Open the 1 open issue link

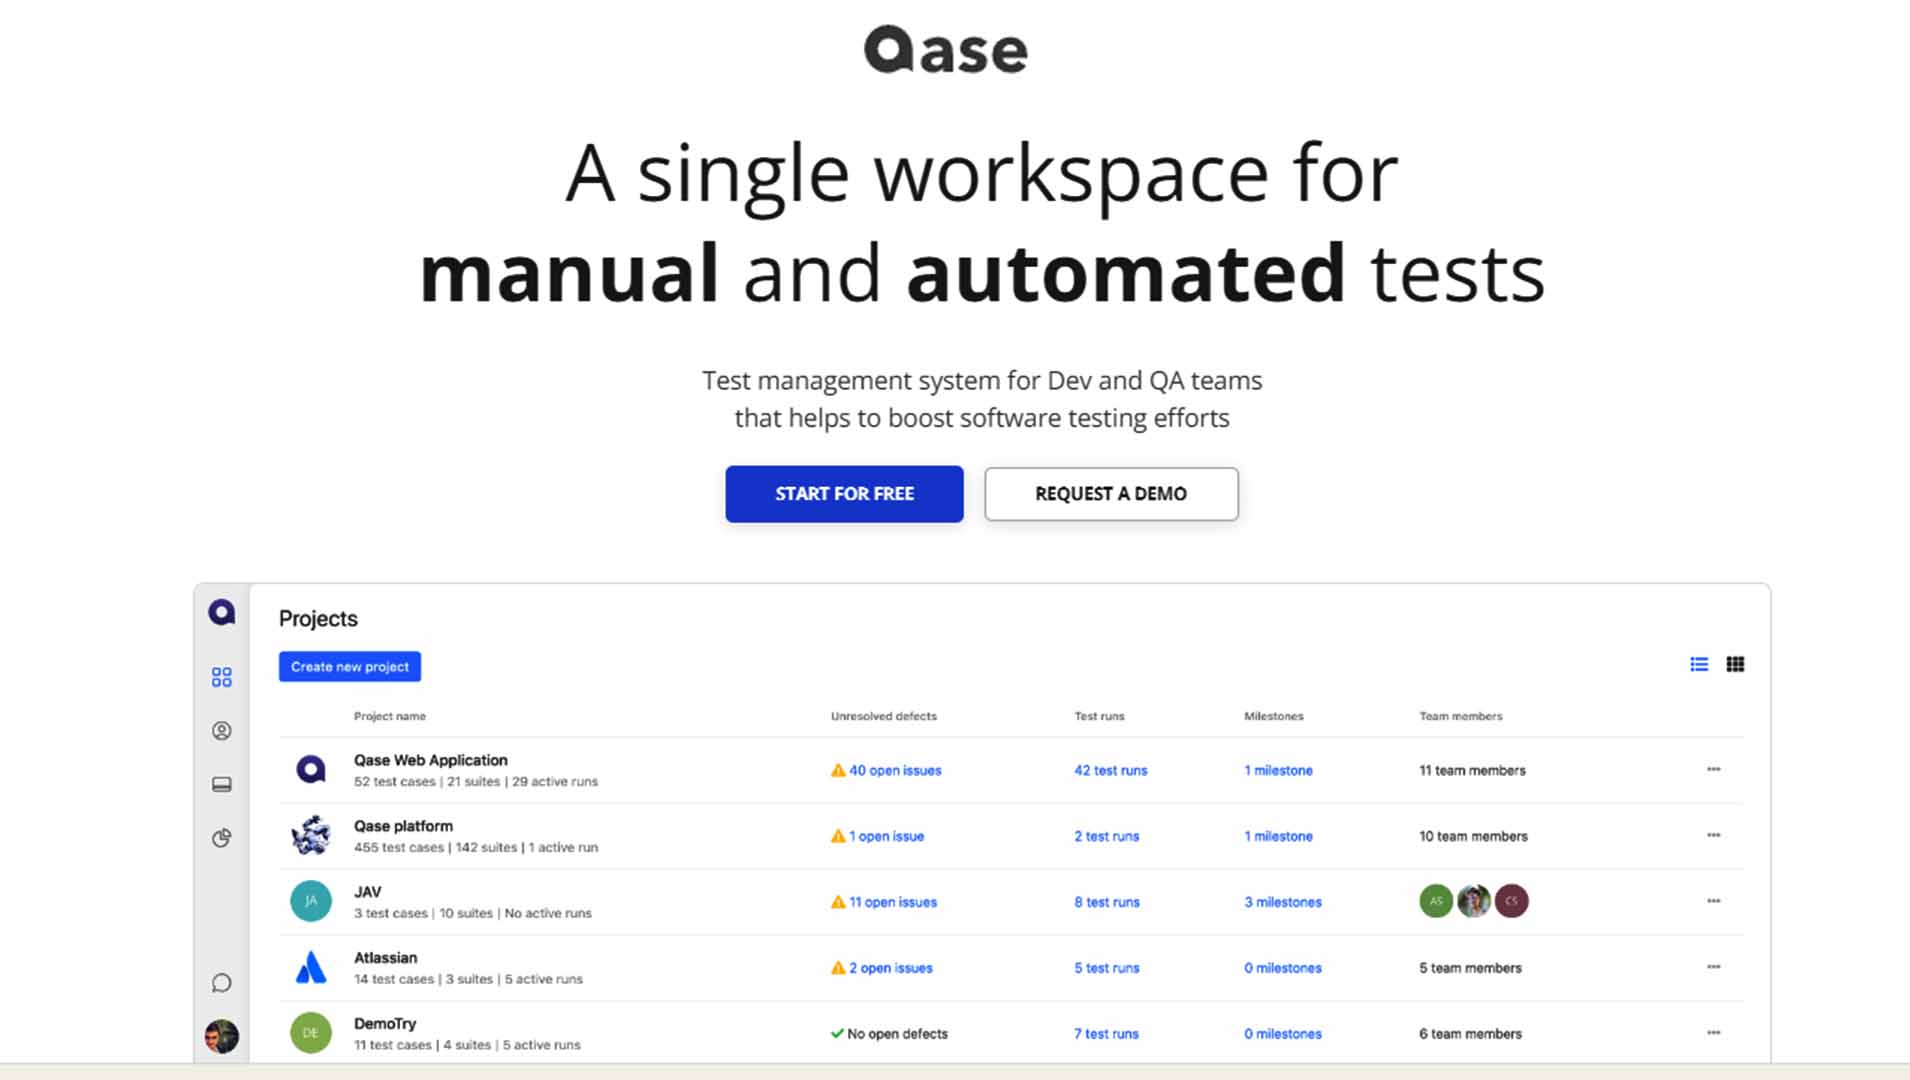(x=886, y=836)
